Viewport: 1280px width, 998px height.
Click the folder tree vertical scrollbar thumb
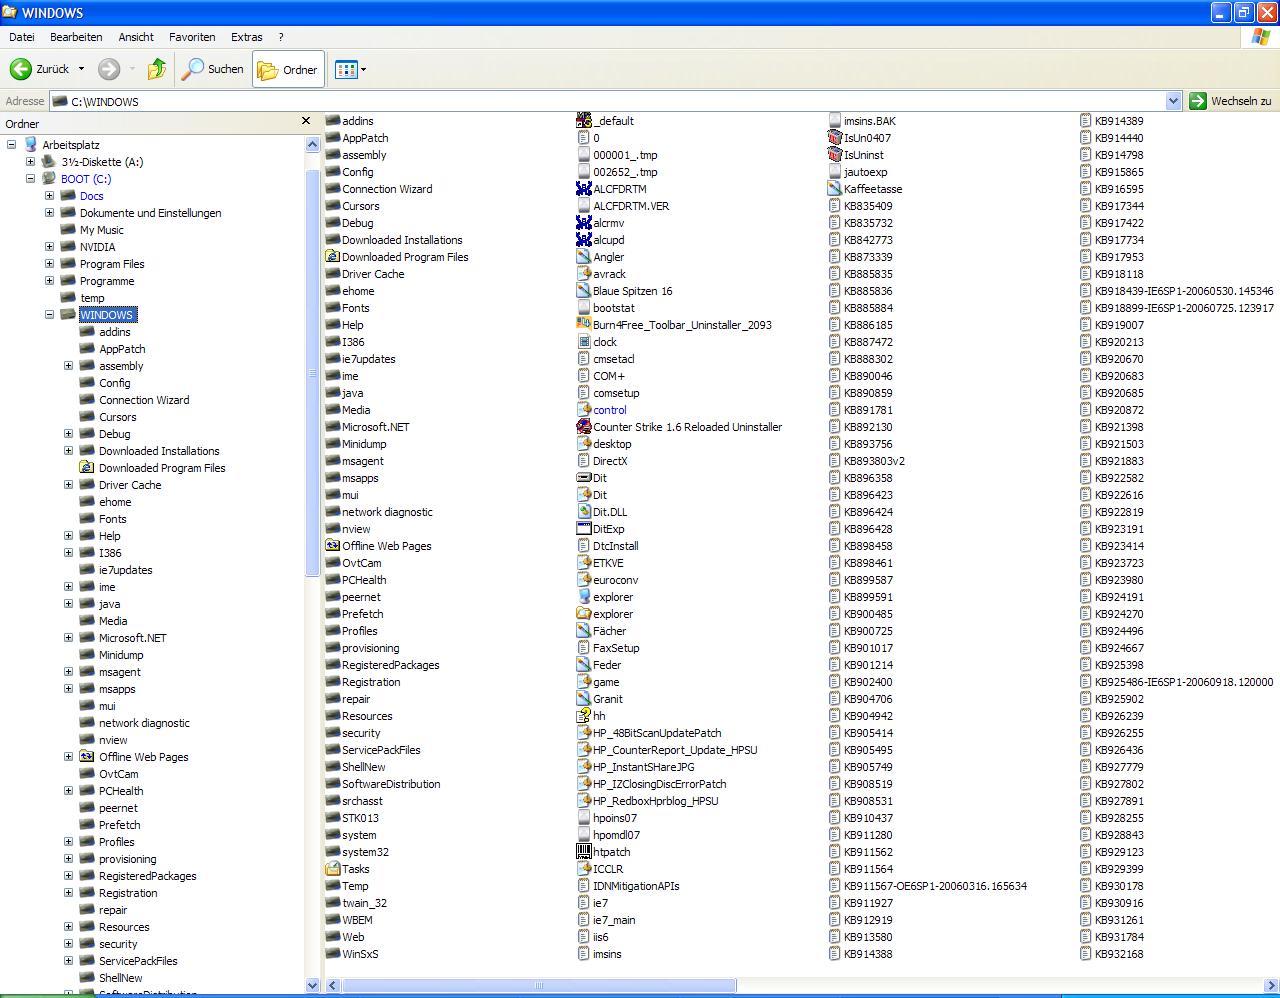pos(312,374)
